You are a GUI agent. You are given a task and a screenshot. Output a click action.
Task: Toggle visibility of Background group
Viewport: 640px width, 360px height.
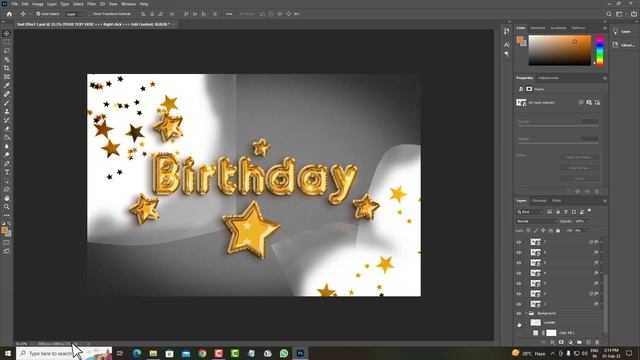point(519,313)
